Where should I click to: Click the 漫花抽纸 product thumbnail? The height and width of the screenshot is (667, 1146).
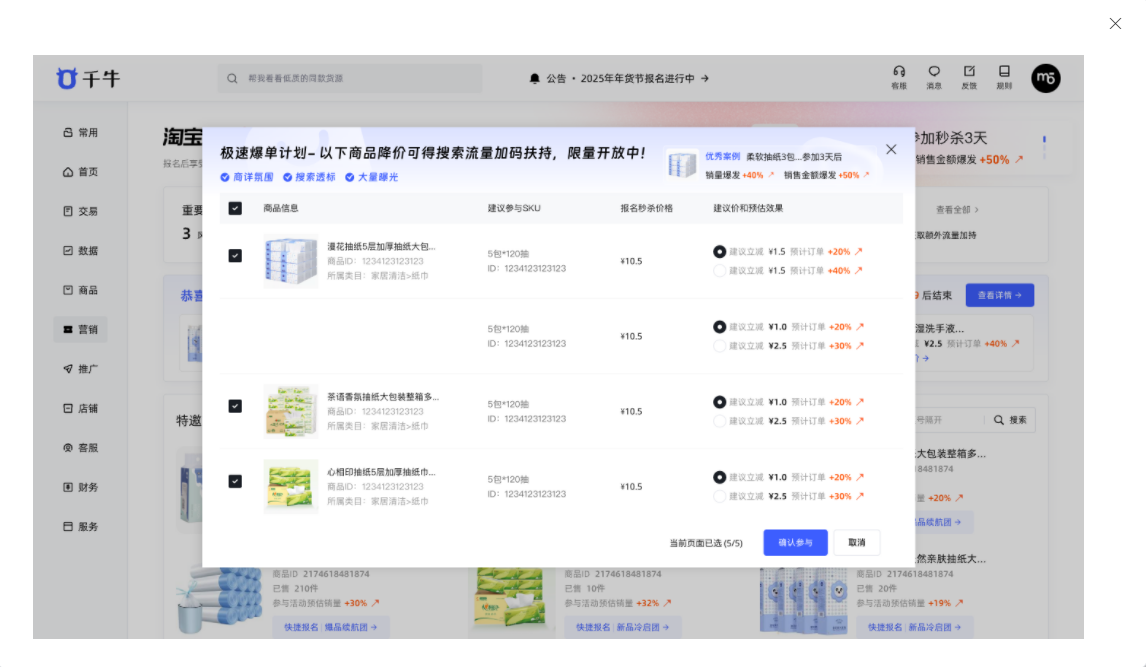(x=291, y=261)
